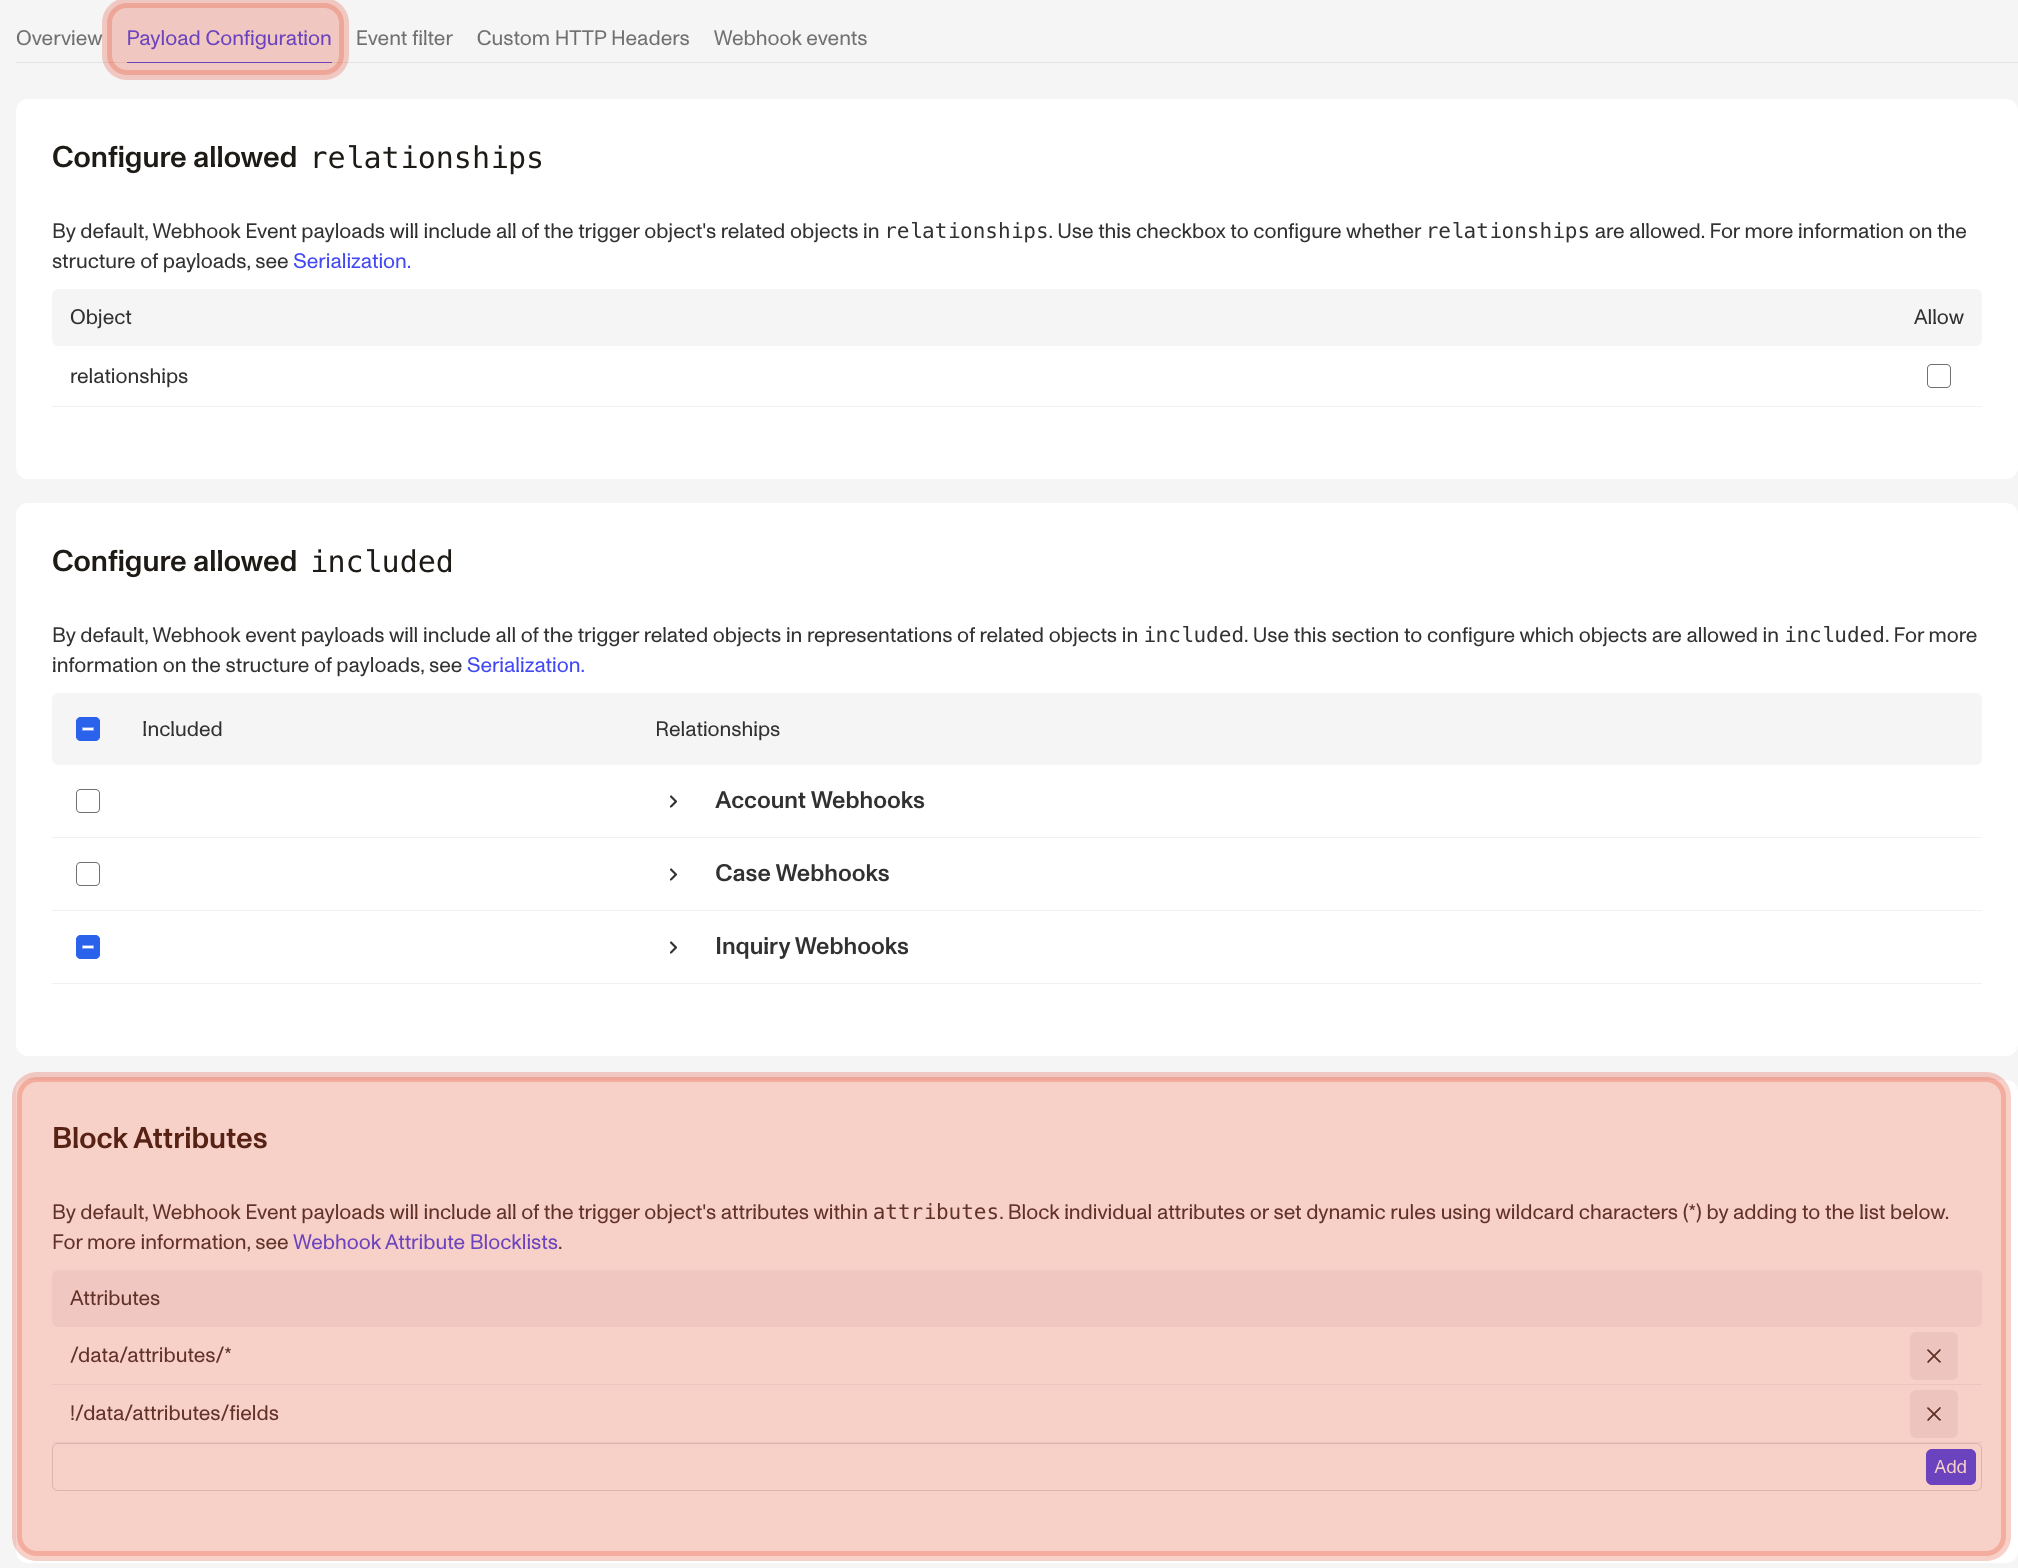The image size is (2018, 1568).
Task: Clear the Inquiry Webhooks selection checkbox
Action: pyautogui.click(x=88, y=946)
